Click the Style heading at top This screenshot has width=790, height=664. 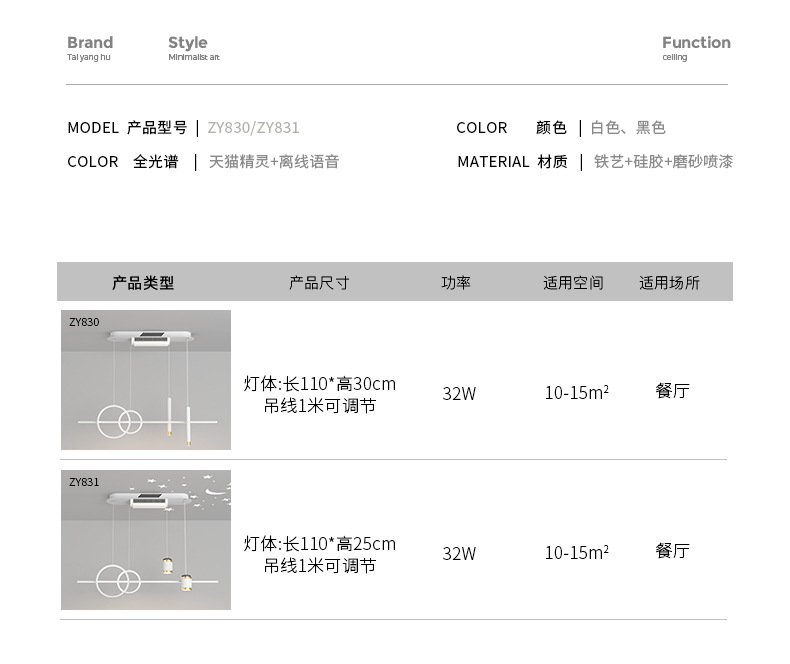tap(188, 43)
